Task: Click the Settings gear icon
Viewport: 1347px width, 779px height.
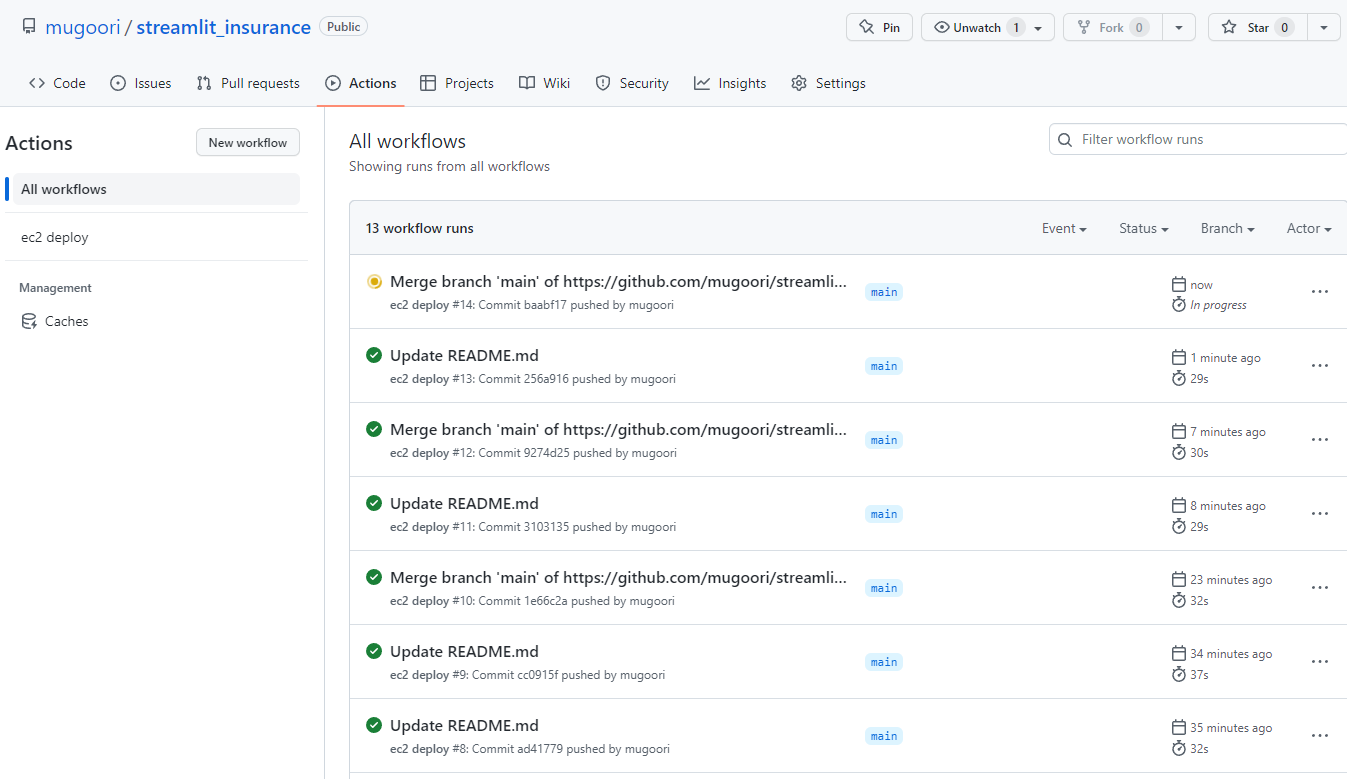Action: [798, 83]
